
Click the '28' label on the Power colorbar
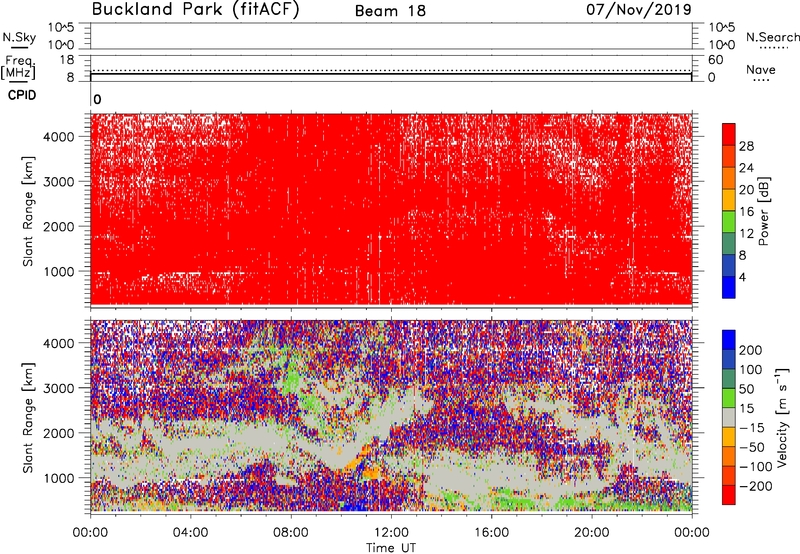click(746, 146)
